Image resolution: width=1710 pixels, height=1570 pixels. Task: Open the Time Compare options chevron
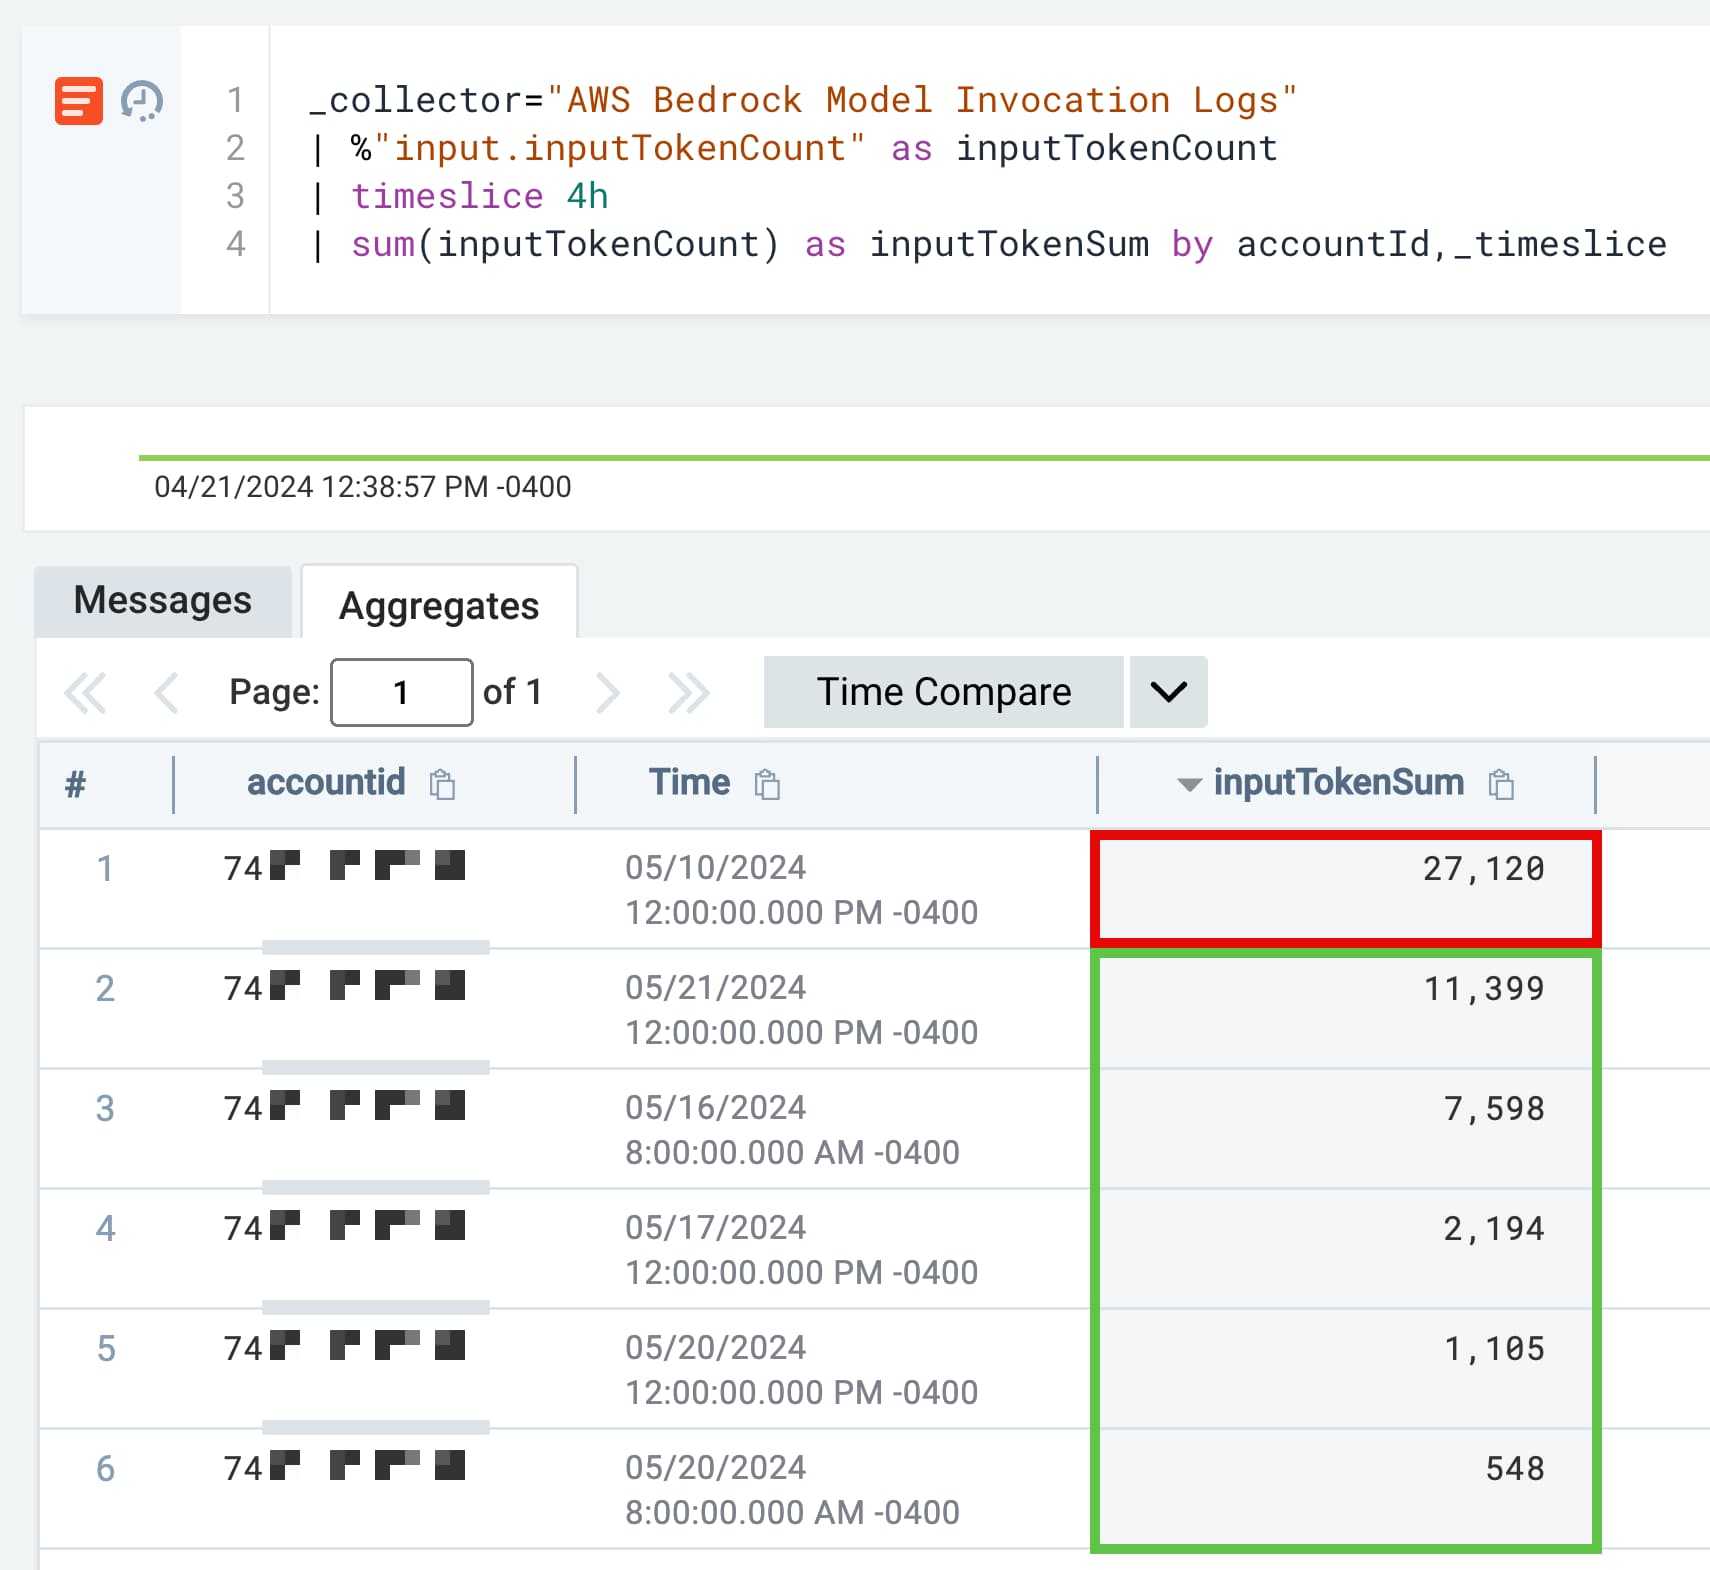[x=1167, y=691]
